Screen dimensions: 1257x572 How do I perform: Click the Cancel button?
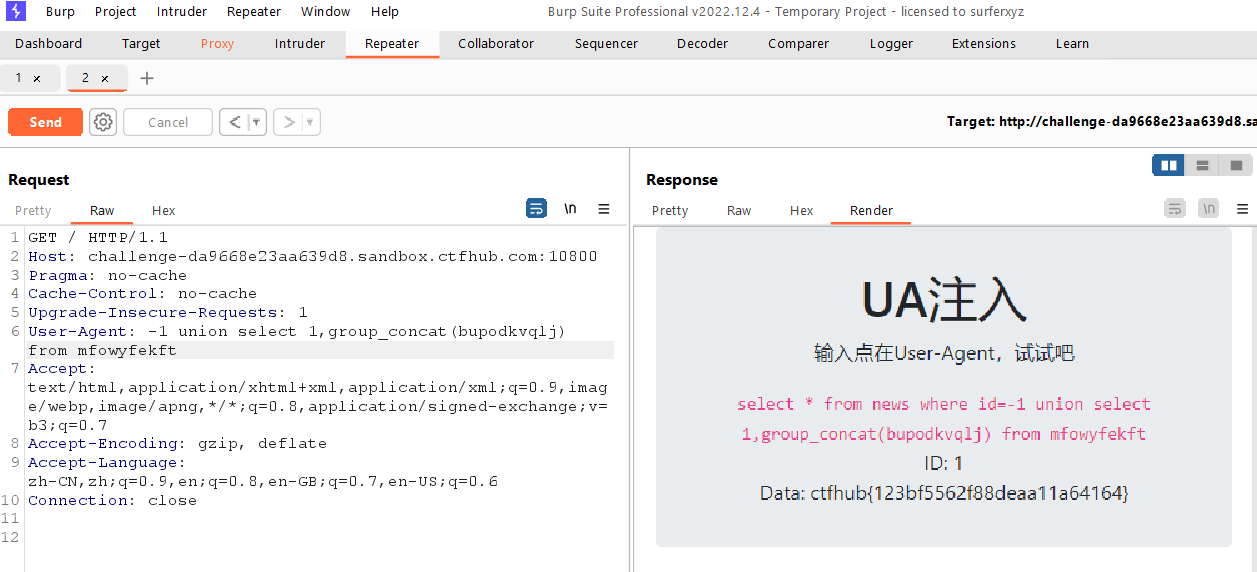168,122
